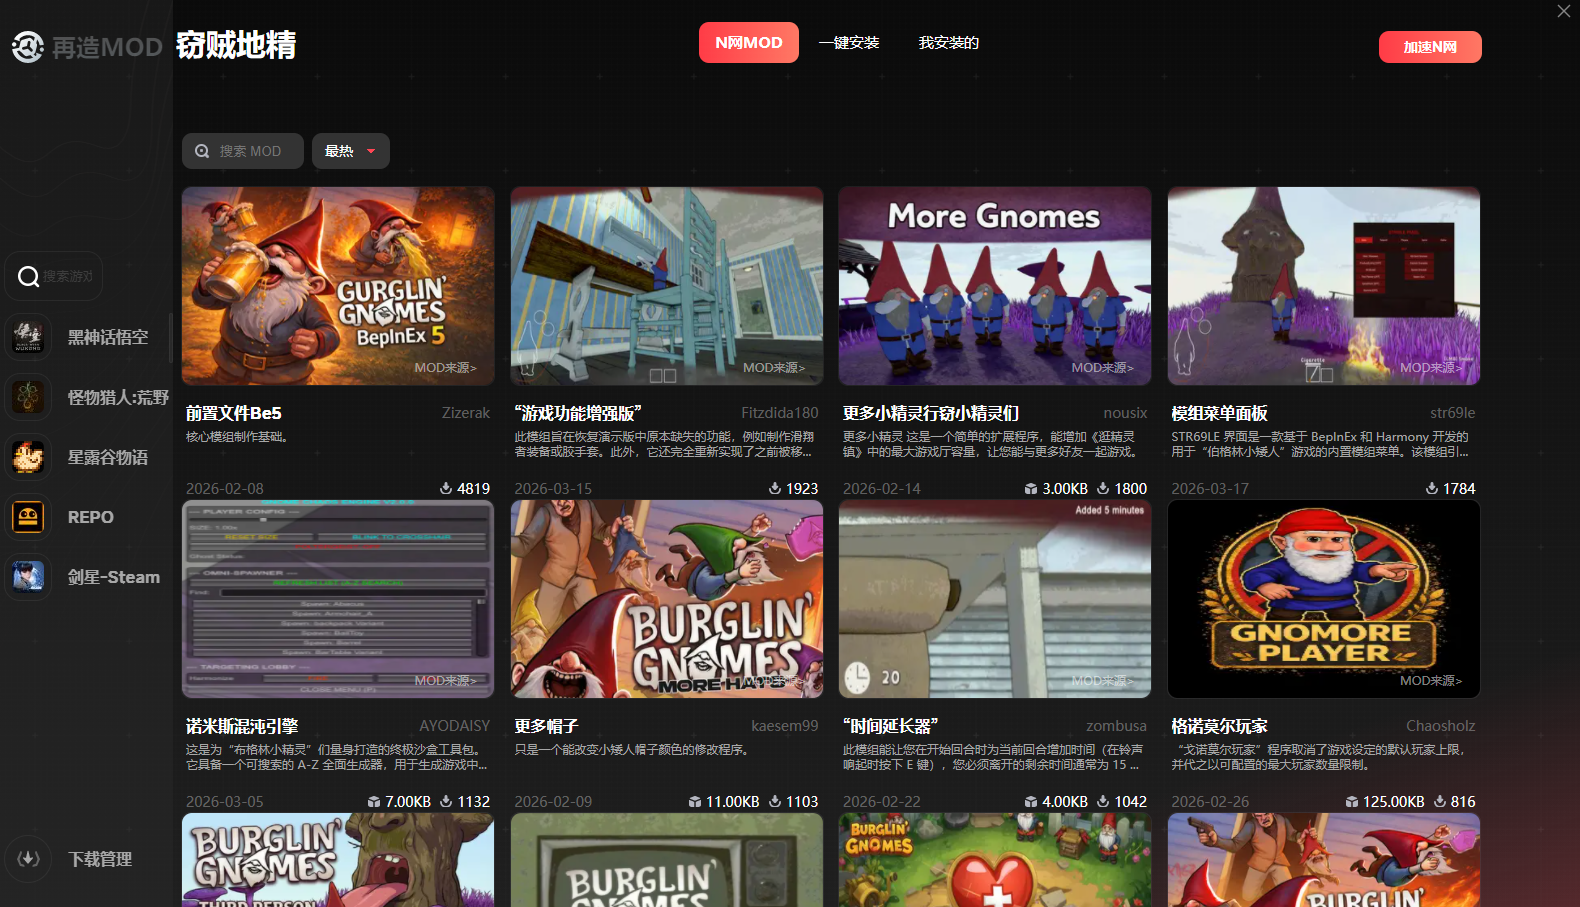Expand the 最热 sort dropdown
Screen dimensions: 1580x907
coord(350,151)
